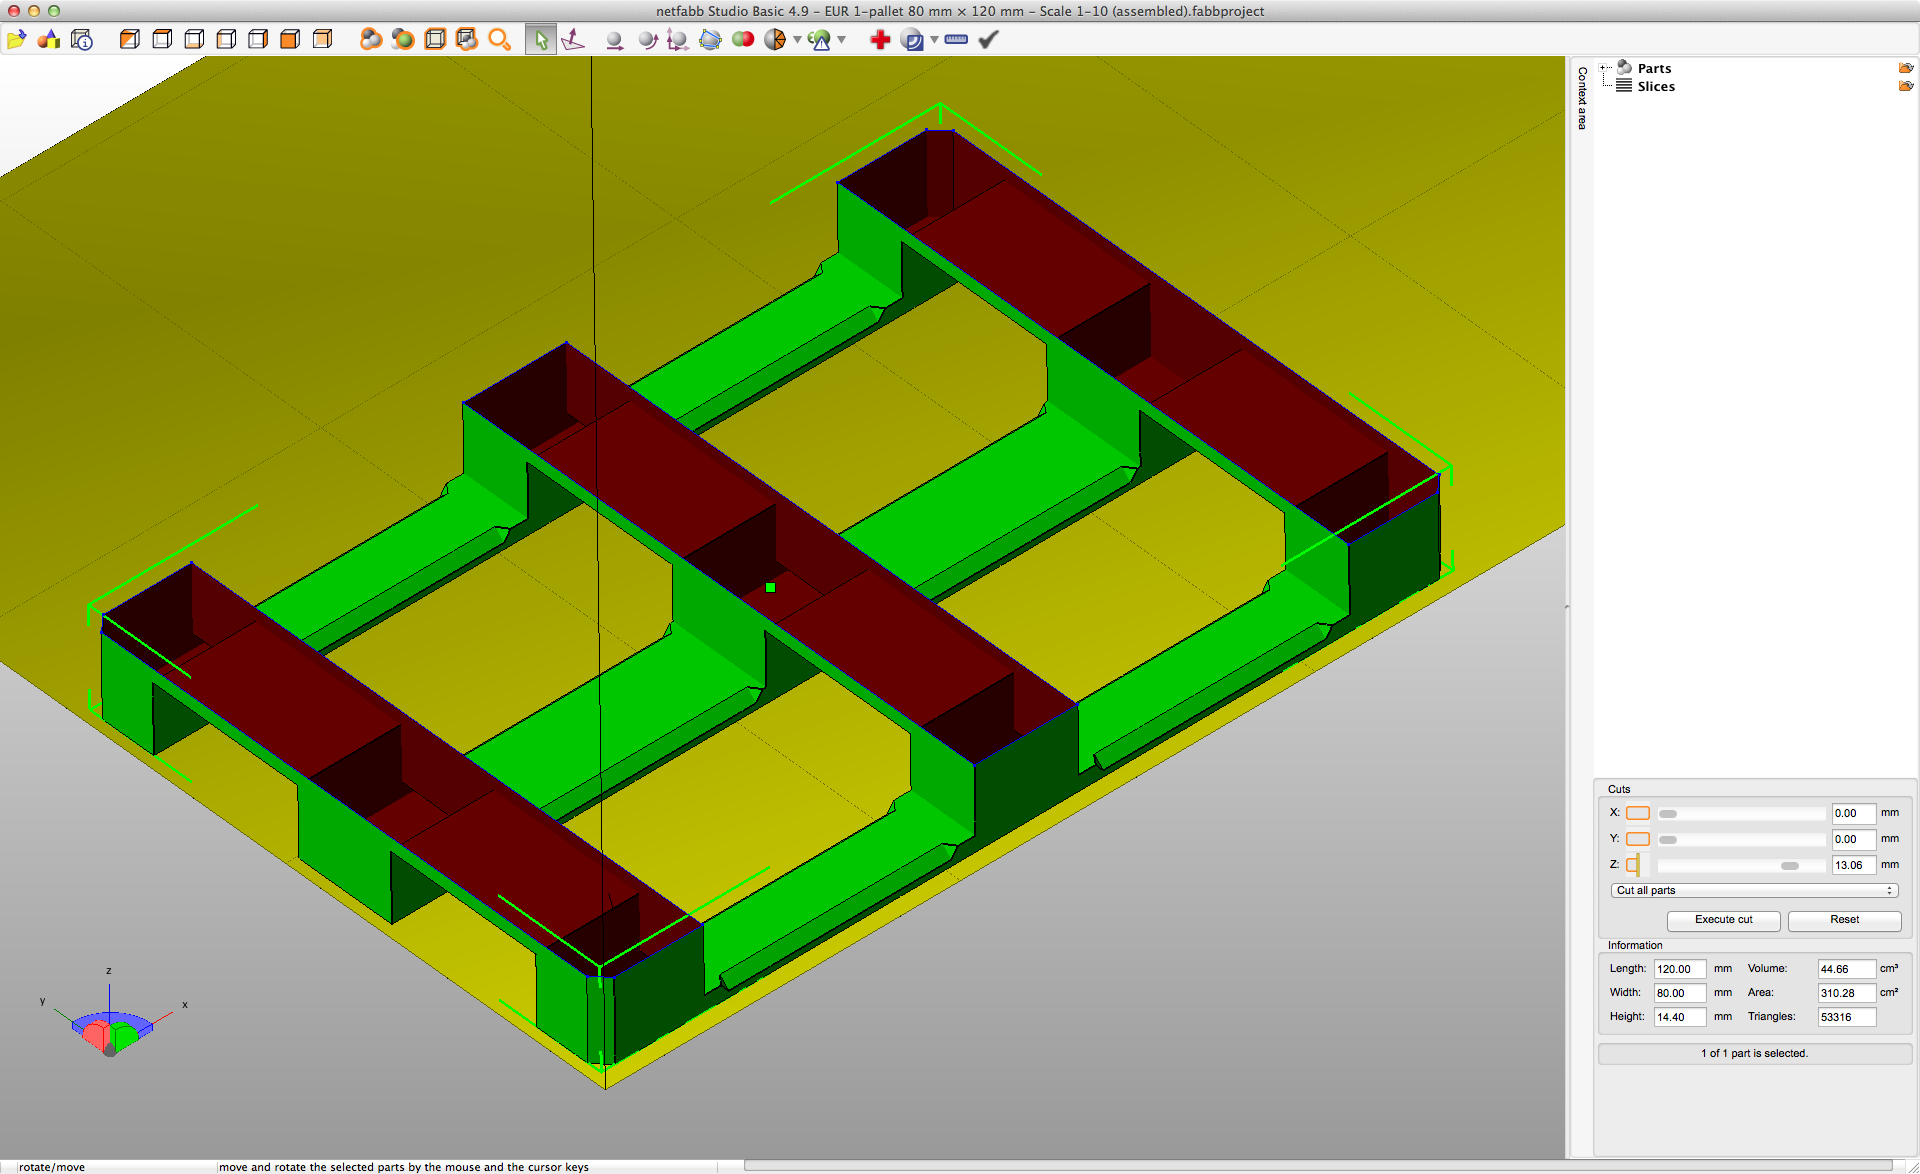
Task: Click the horizontal scrollbar at the bottom
Action: tap(1320, 1165)
